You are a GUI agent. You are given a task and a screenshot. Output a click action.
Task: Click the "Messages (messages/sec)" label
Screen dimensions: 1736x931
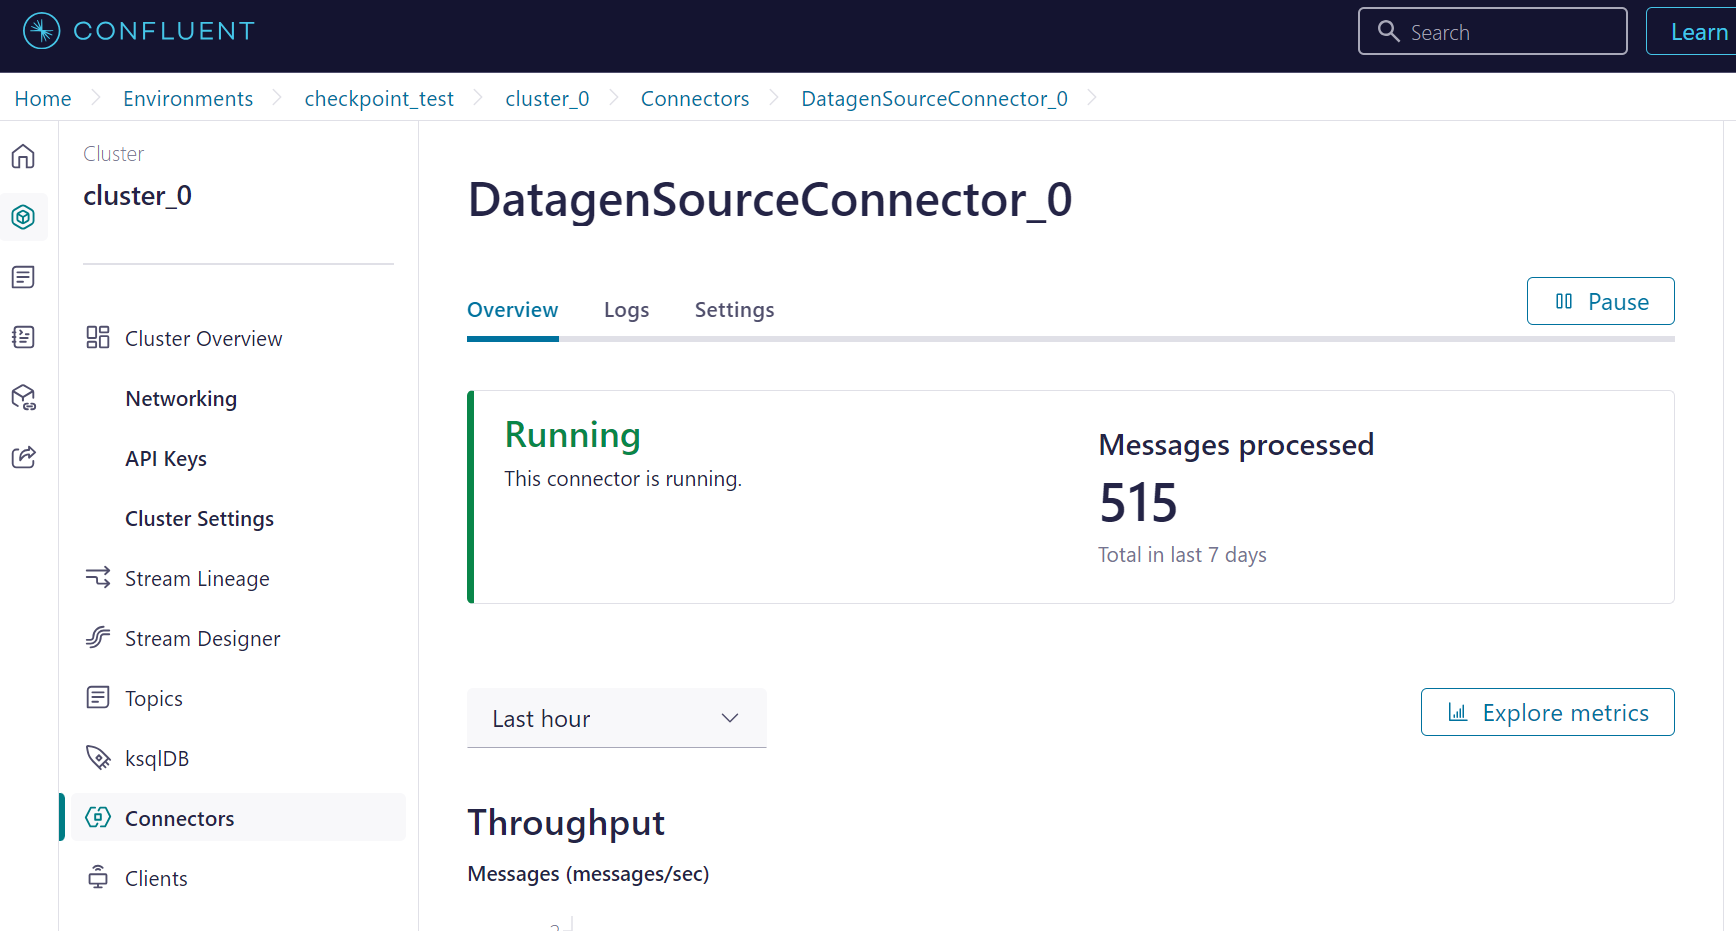click(588, 874)
